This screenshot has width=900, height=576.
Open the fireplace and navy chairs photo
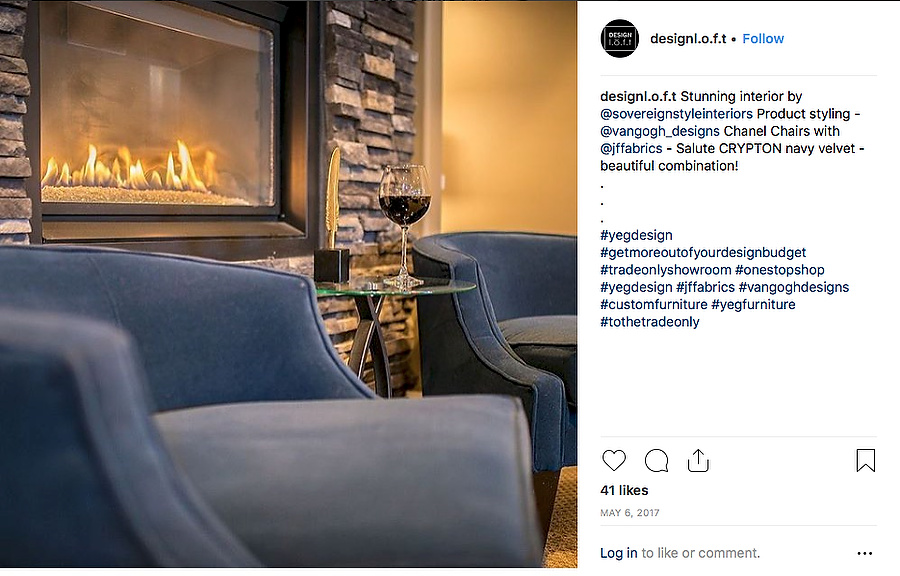tap(288, 285)
